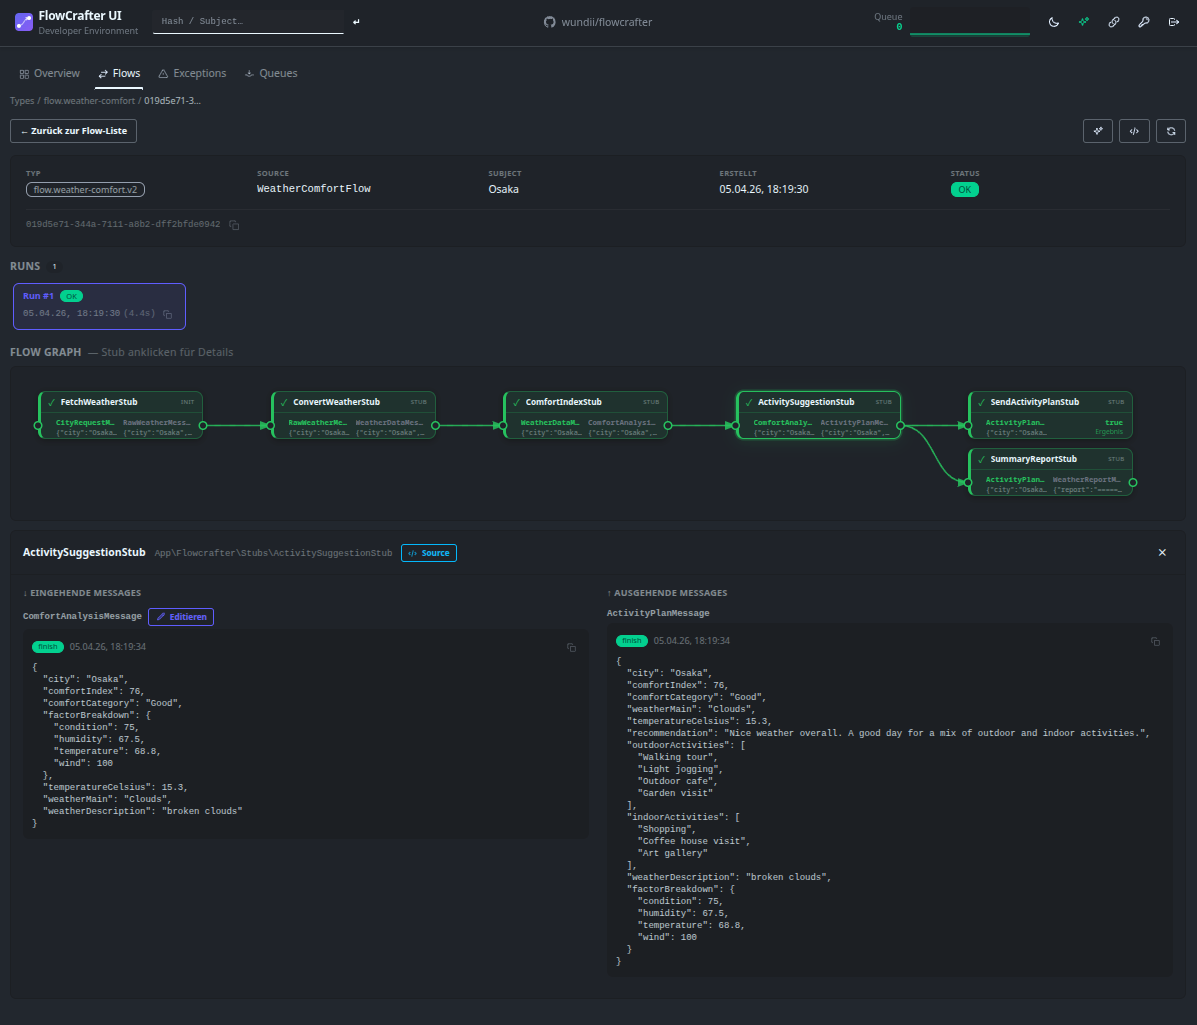Click the chain link icon in the header
The width and height of the screenshot is (1197, 1025).
[1114, 22]
